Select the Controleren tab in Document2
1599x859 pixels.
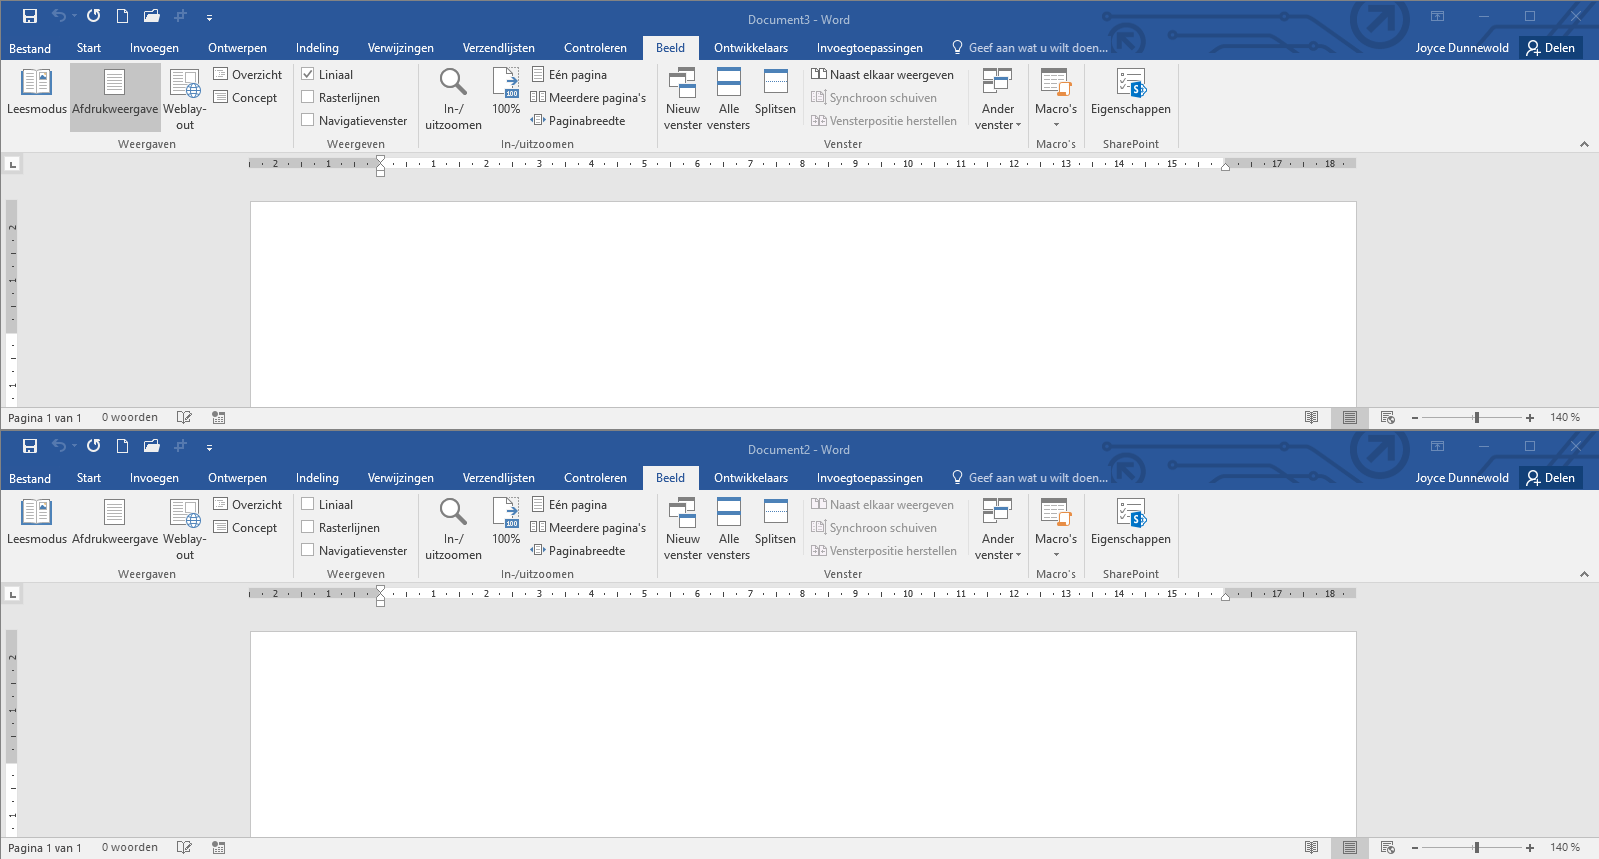click(595, 478)
